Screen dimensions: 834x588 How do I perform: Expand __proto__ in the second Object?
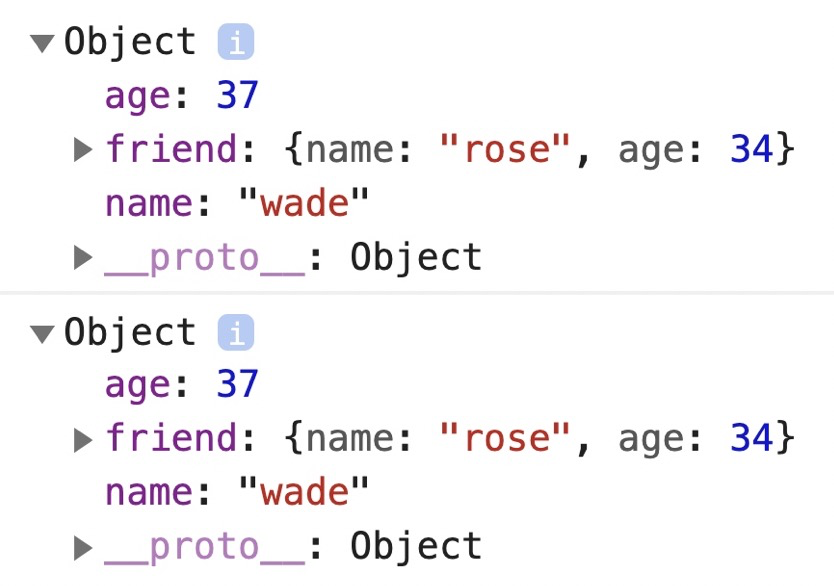[83, 548]
